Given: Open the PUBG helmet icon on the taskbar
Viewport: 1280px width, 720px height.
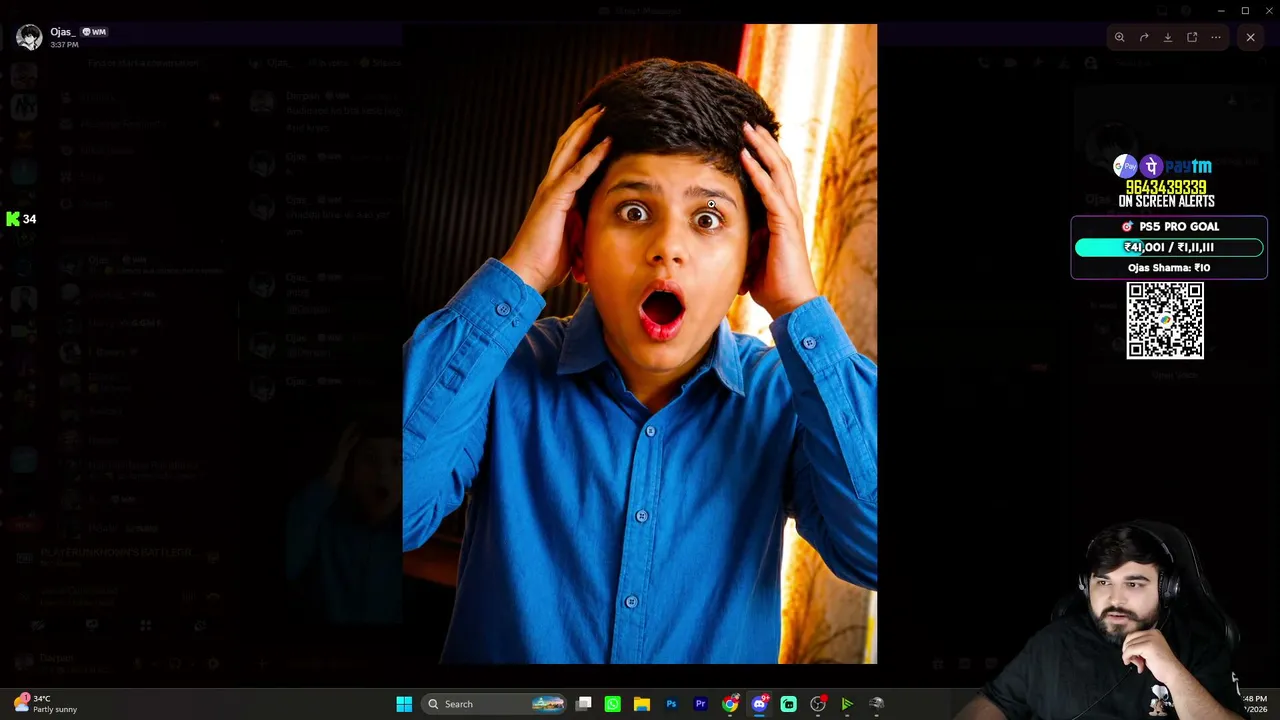Looking at the screenshot, I should 876,704.
